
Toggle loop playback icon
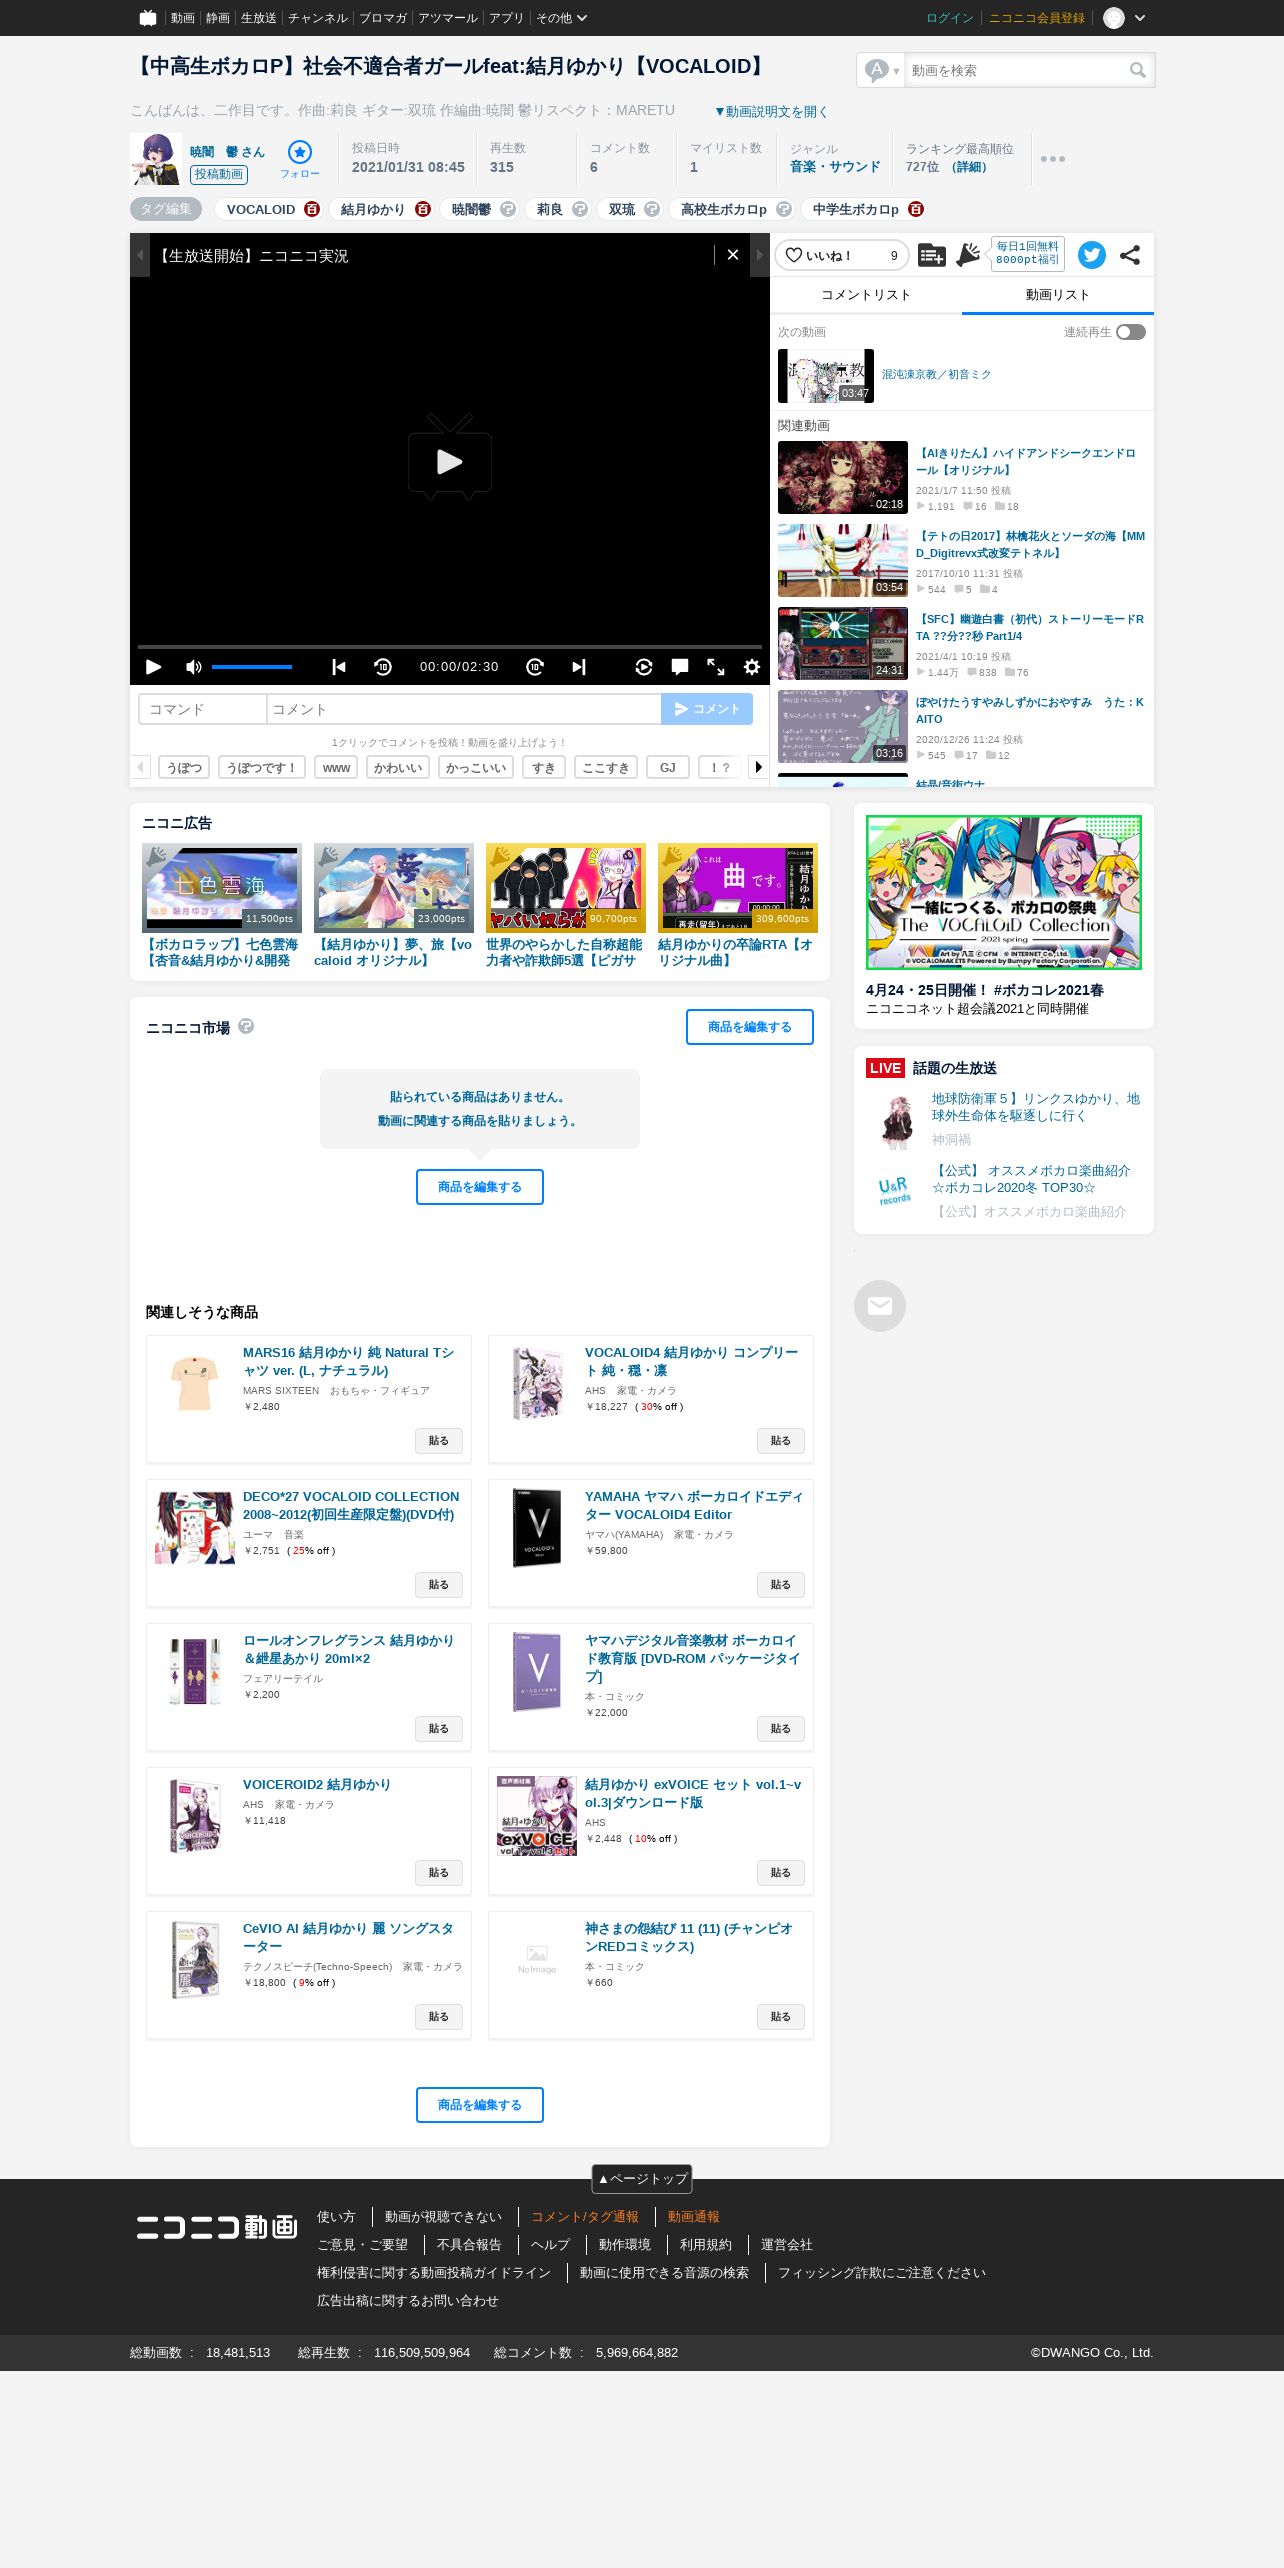[x=644, y=667]
